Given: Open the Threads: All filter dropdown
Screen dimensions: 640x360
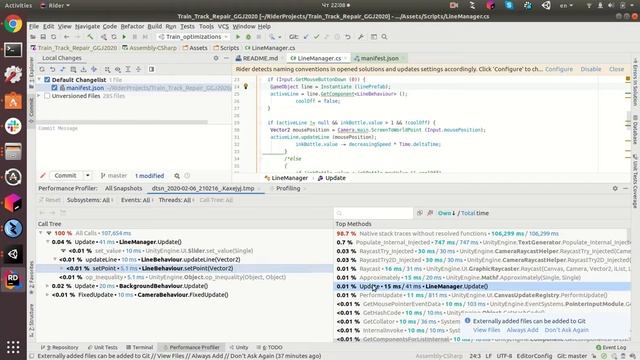Looking at the screenshot, I should [x=176, y=200].
